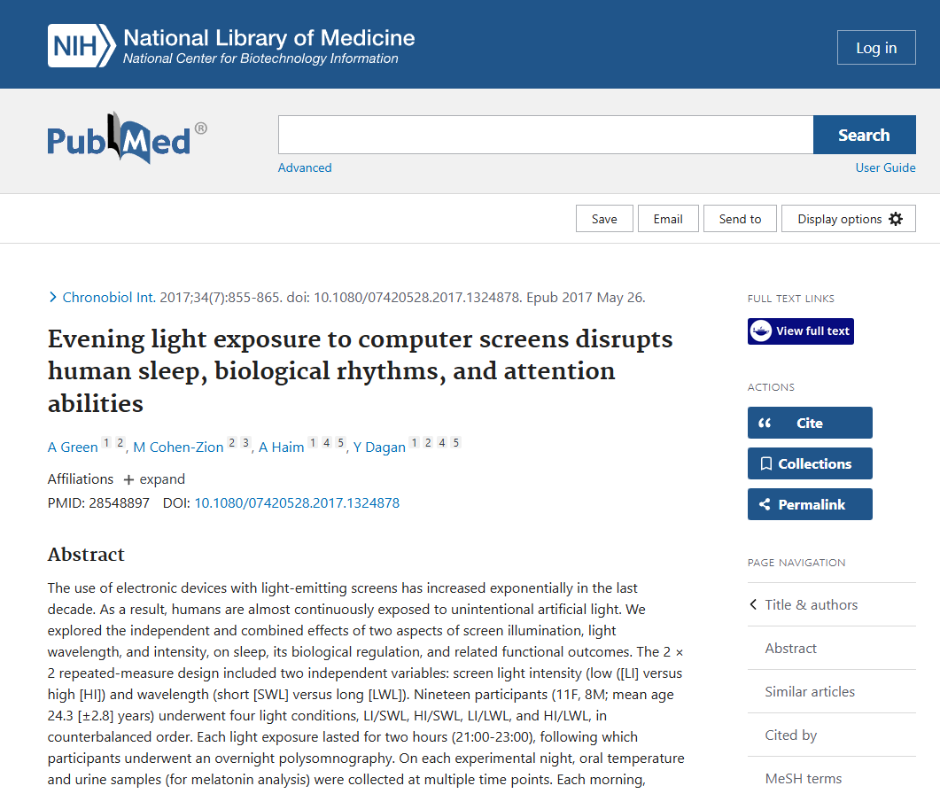The width and height of the screenshot is (940, 788).
Task: Click the back chevron next to Title & authors
Action: pos(754,604)
